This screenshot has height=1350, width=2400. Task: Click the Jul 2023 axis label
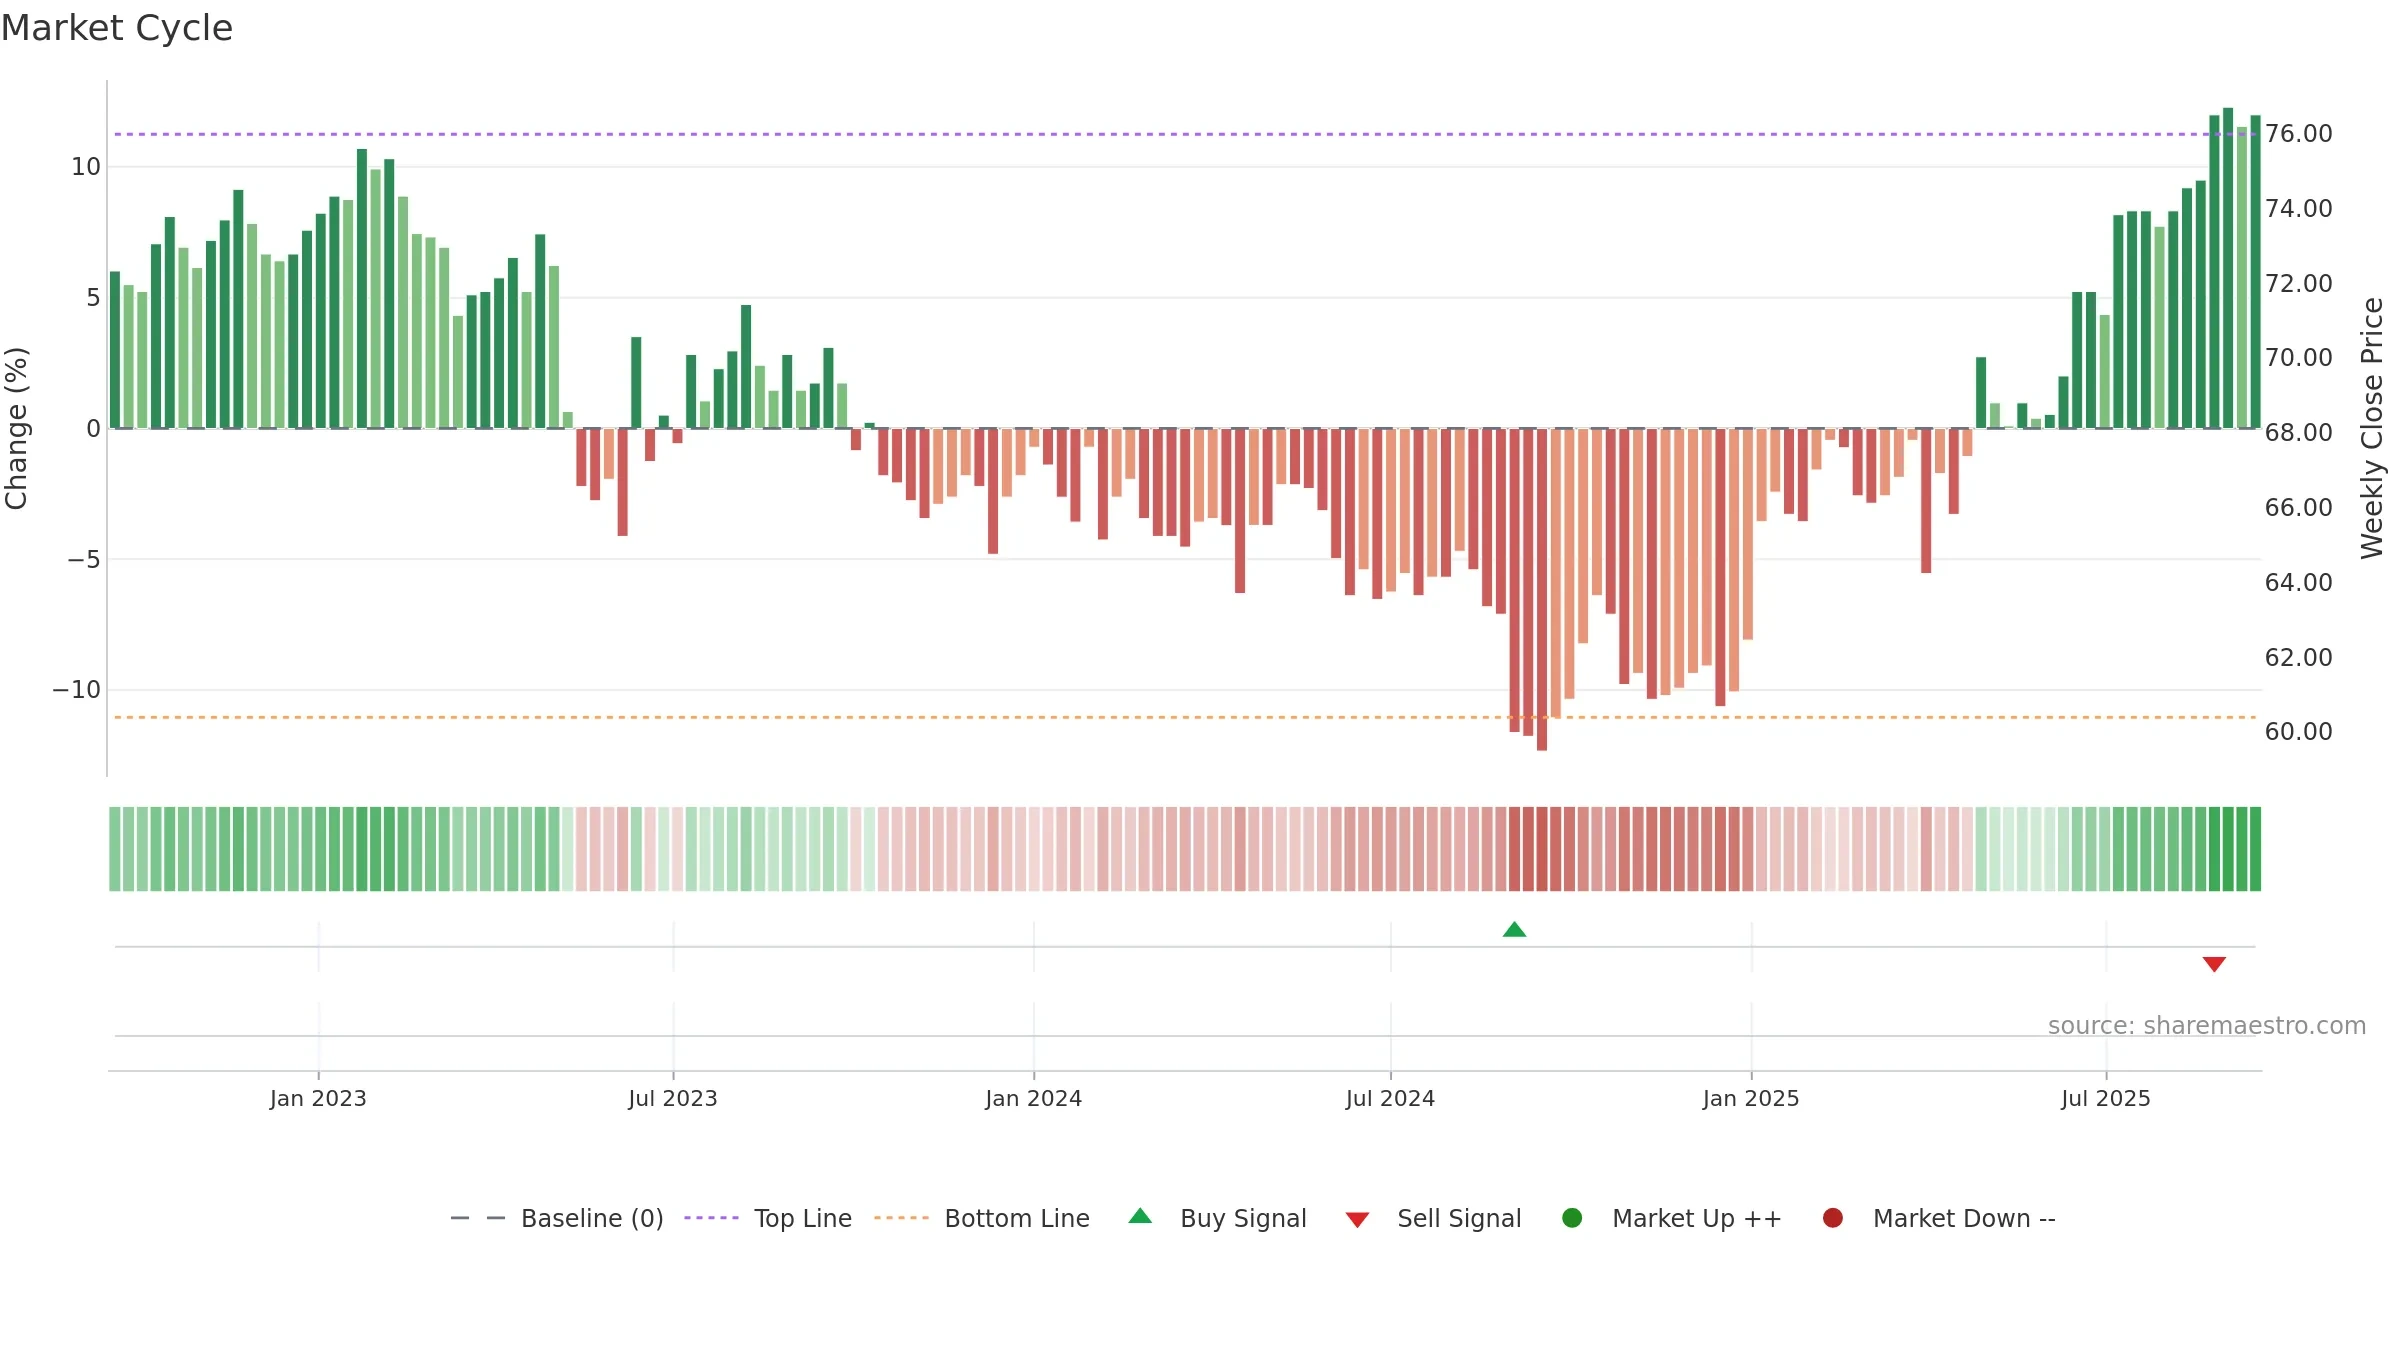point(673,1098)
